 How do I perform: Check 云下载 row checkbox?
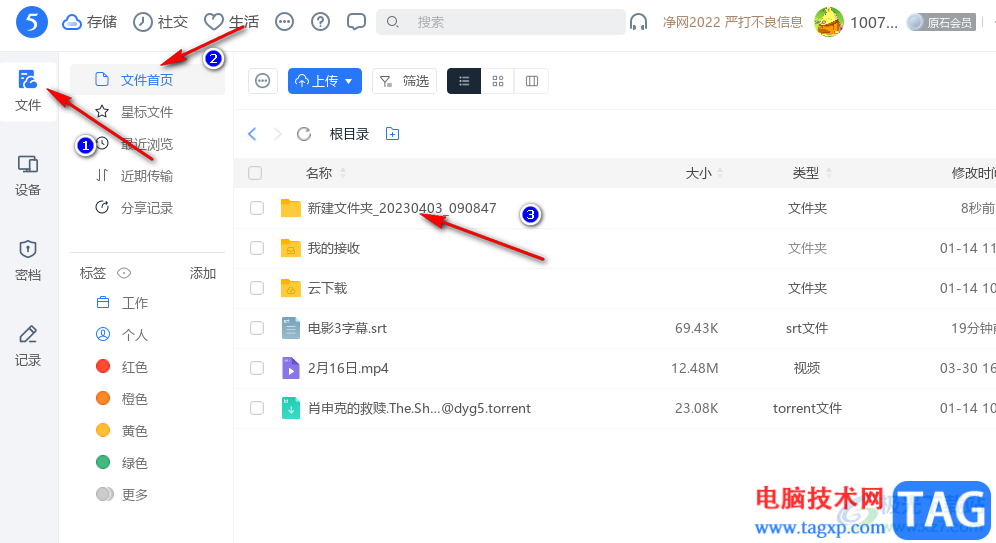coord(257,288)
